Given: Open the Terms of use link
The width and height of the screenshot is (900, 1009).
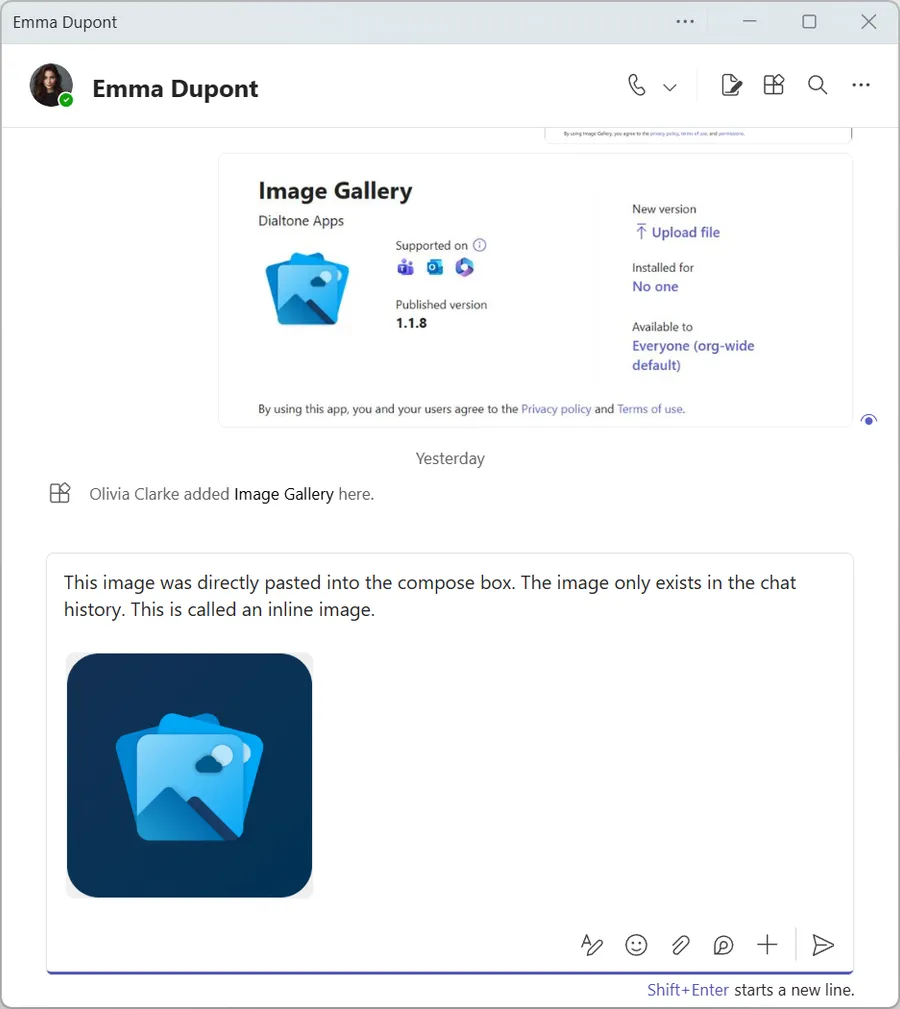Looking at the screenshot, I should point(650,409).
